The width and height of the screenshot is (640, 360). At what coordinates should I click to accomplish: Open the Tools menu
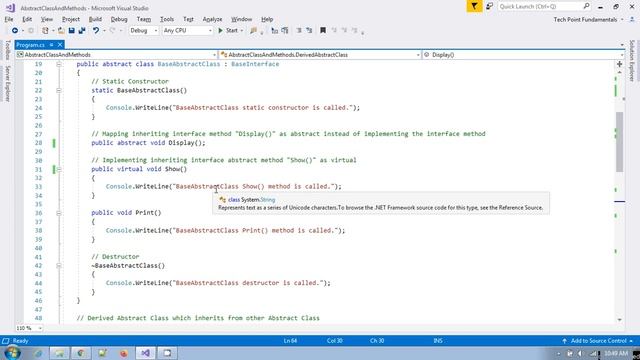(167, 19)
